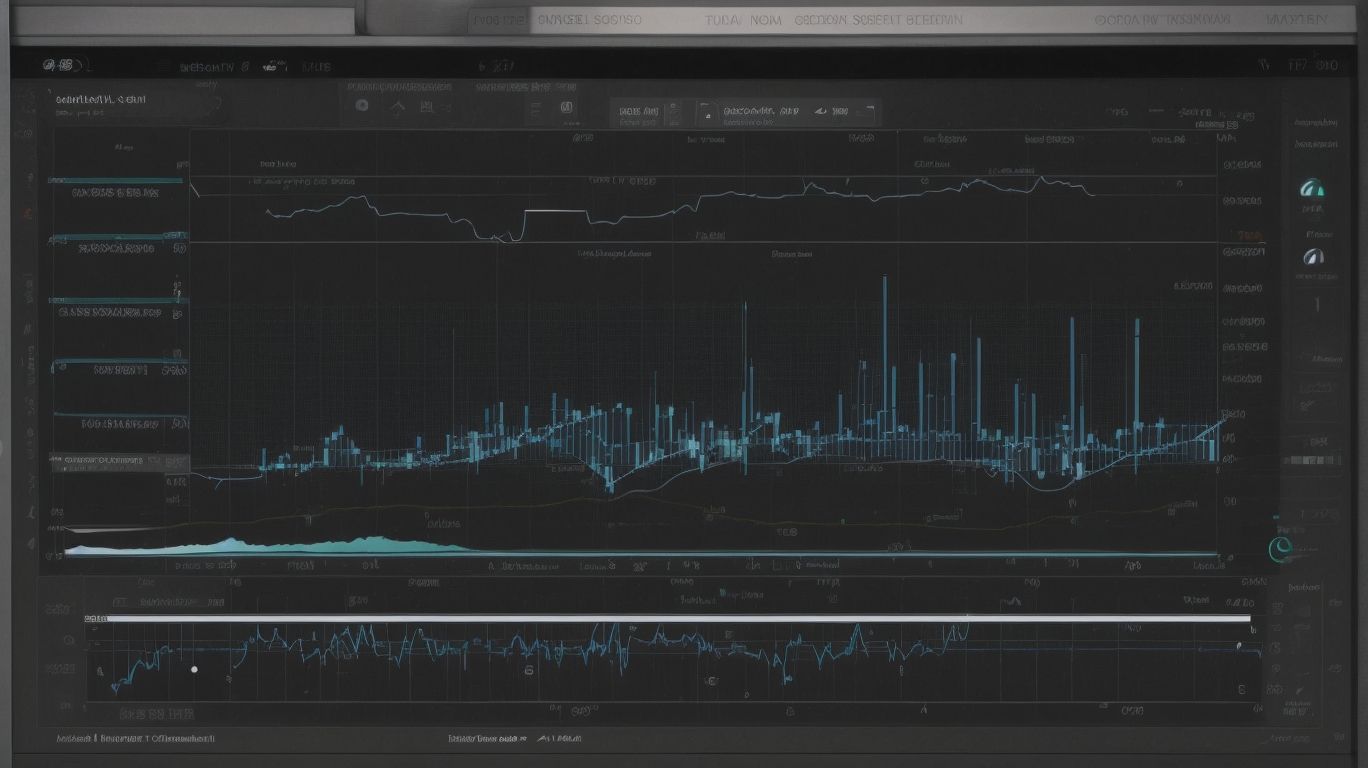Click the upward arrow icon in the chart toolbar
This screenshot has width=1368, height=768.
(397, 108)
